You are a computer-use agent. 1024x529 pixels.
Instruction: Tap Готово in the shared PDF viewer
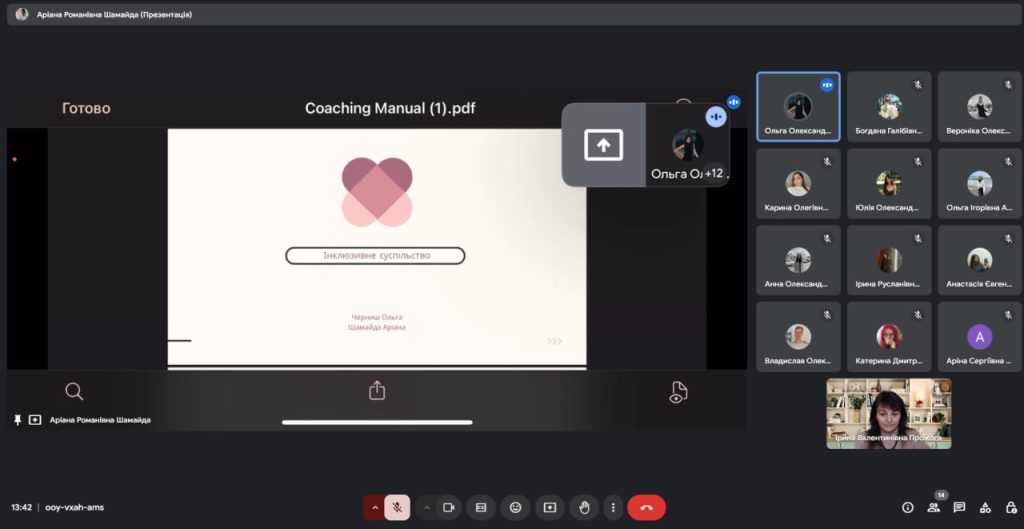pyautogui.click(x=86, y=108)
